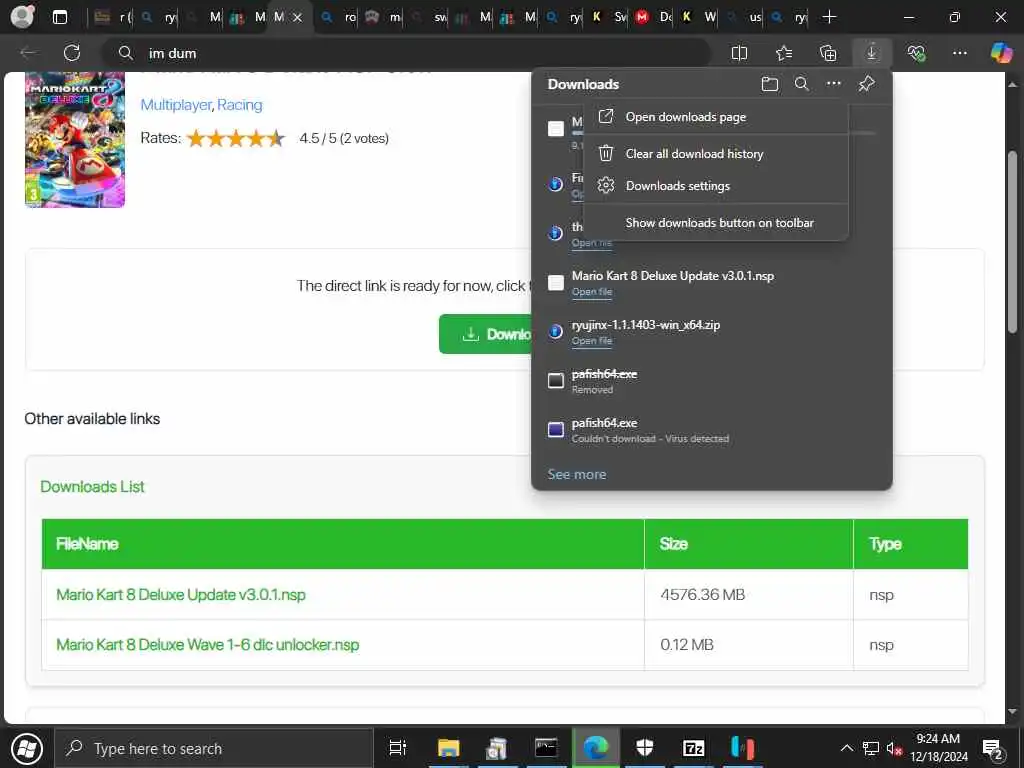
Task: Switch to the 'De' tab
Action: (x=655, y=18)
